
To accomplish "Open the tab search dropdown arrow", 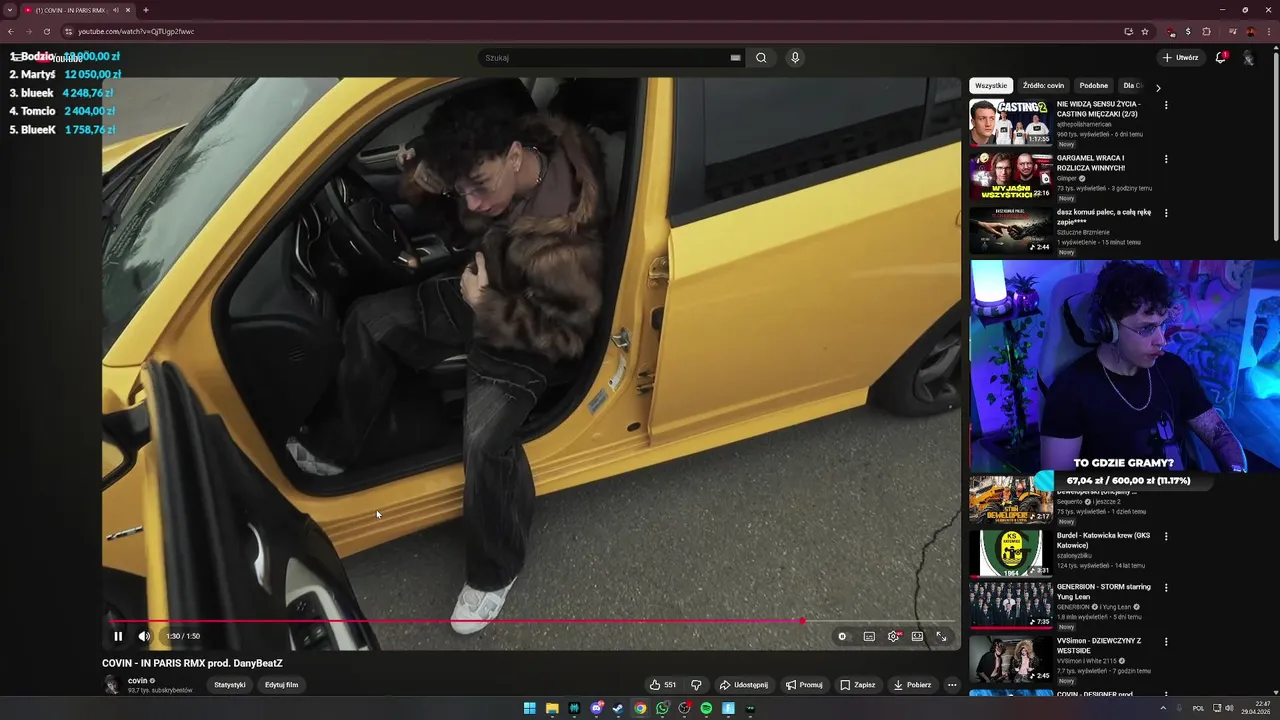I will click(10, 10).
